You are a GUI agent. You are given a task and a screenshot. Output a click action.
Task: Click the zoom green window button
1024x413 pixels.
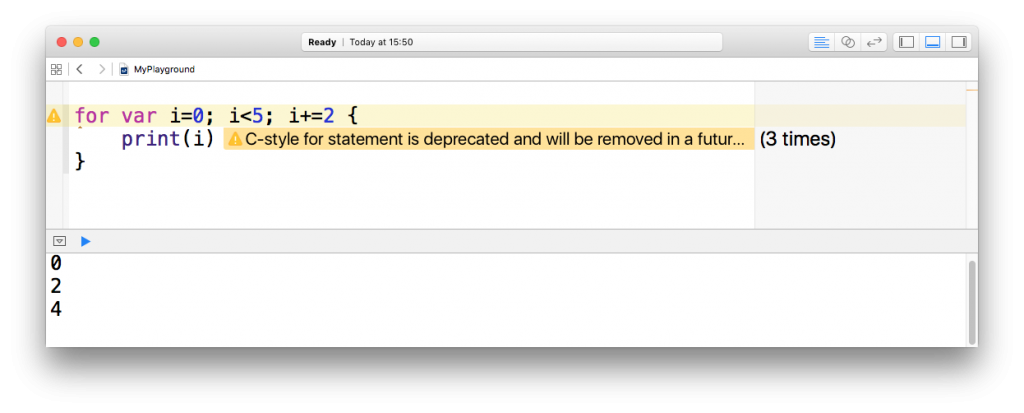pos(95,42)
